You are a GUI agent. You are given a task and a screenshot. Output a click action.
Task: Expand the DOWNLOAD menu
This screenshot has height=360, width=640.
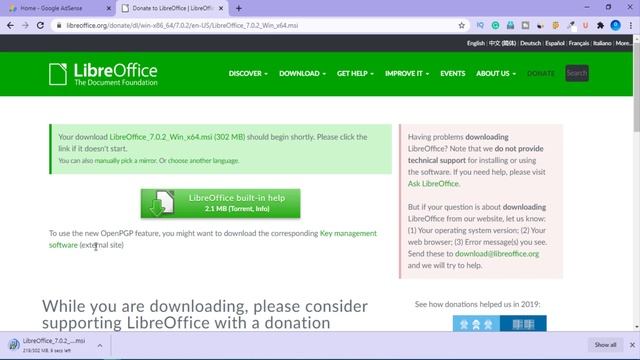click(302, 73)
